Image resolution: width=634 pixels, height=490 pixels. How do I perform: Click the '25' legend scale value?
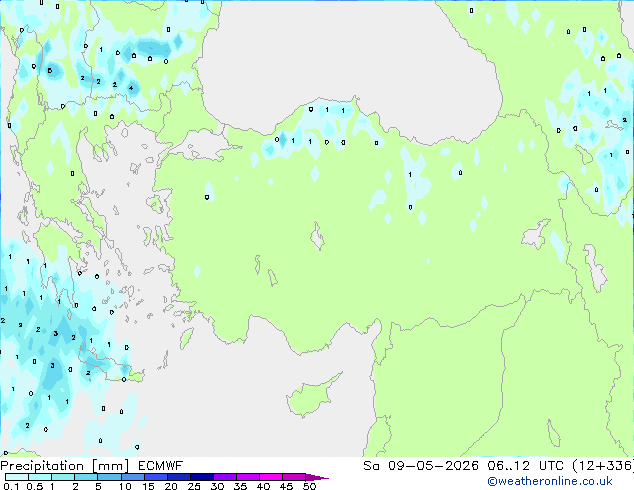194,486
